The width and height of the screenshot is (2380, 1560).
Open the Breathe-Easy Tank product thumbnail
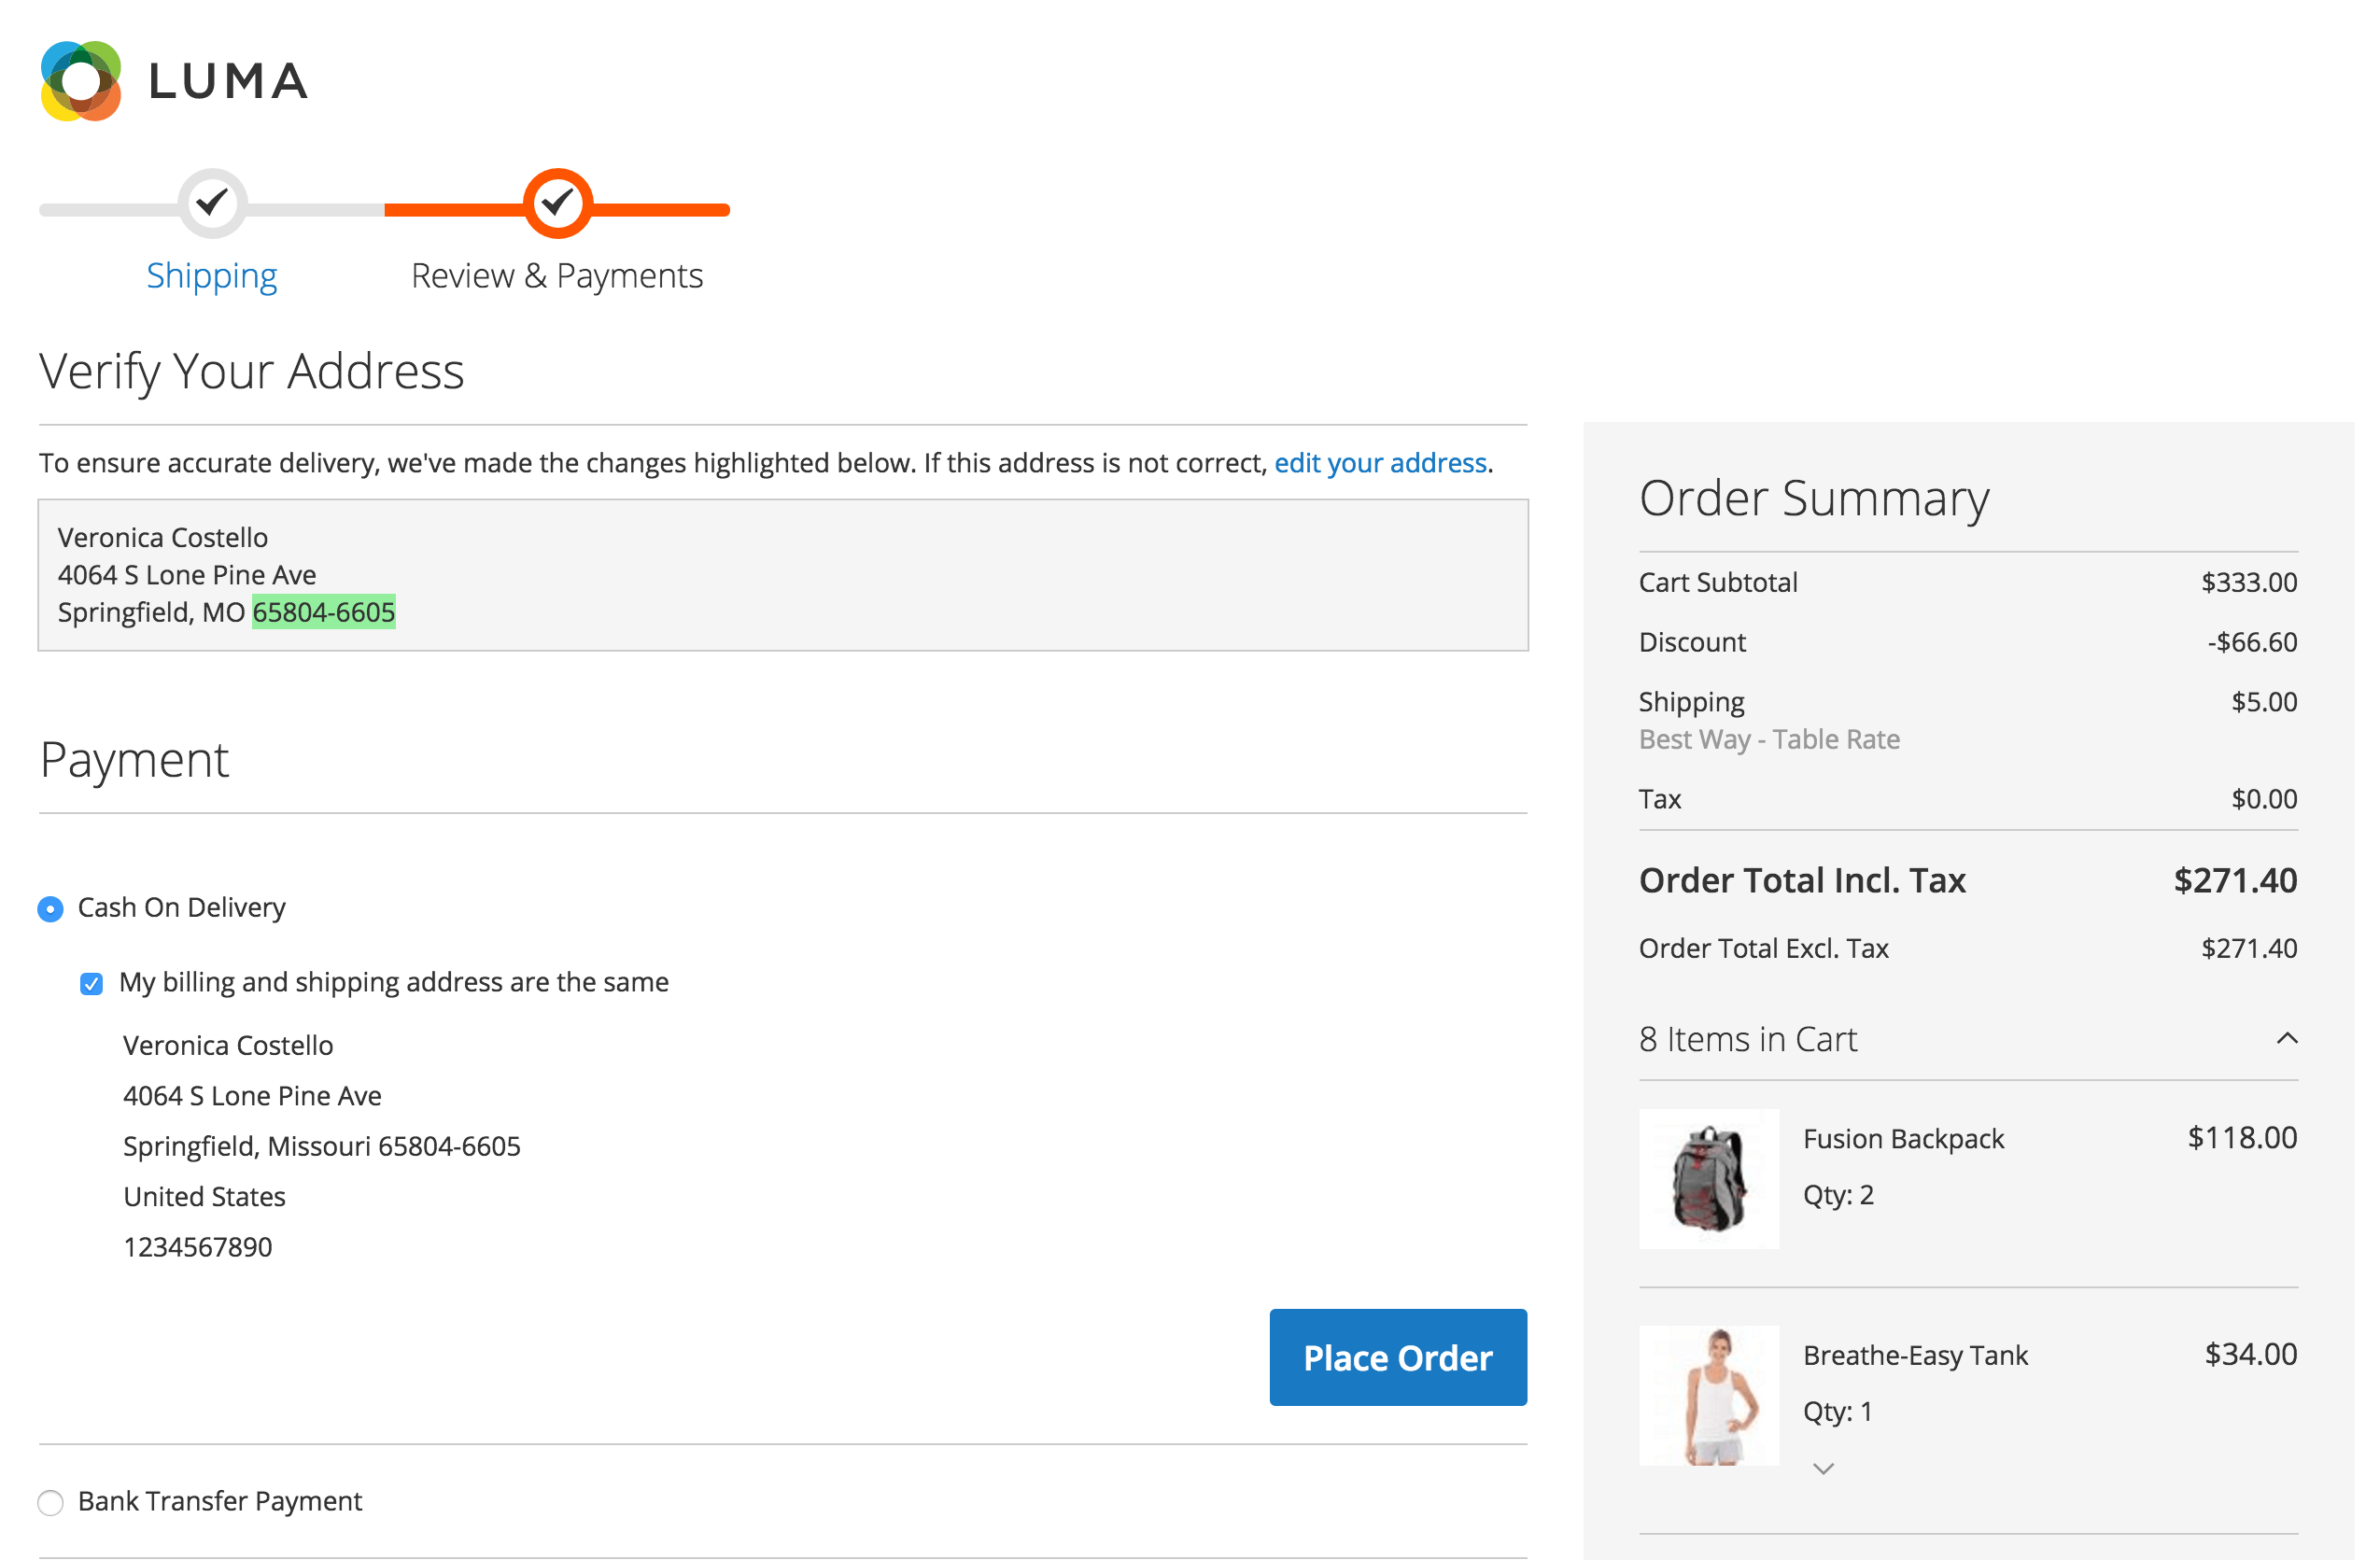point(1709,1396)
